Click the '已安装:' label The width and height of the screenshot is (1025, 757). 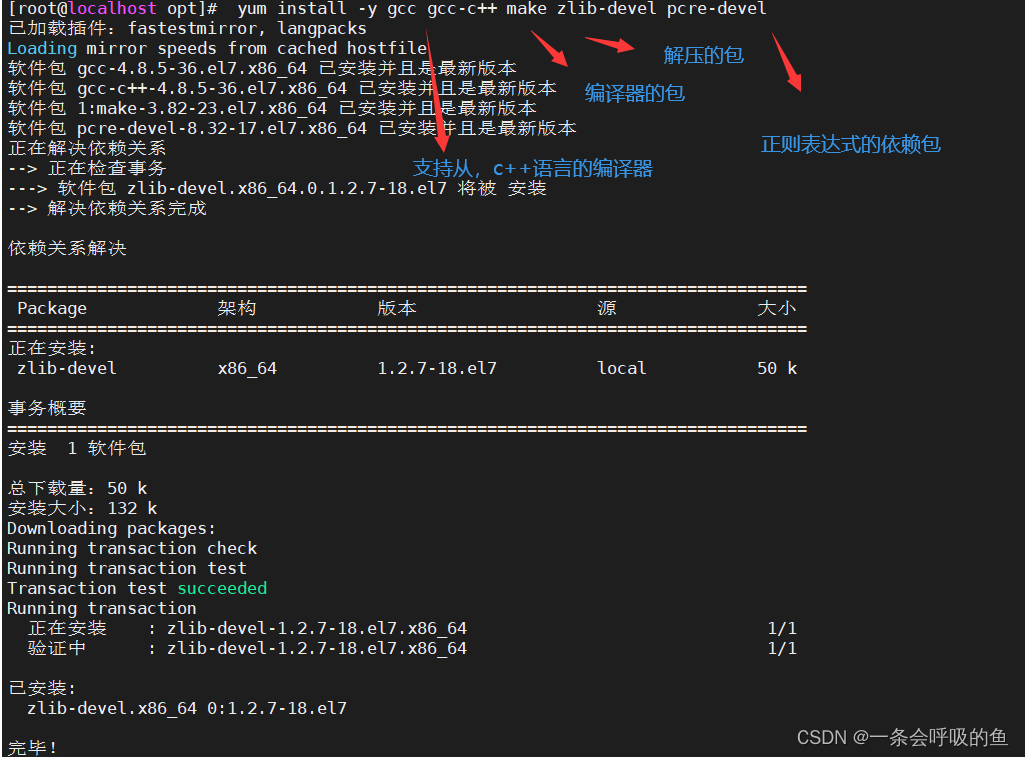pos(42,688)
